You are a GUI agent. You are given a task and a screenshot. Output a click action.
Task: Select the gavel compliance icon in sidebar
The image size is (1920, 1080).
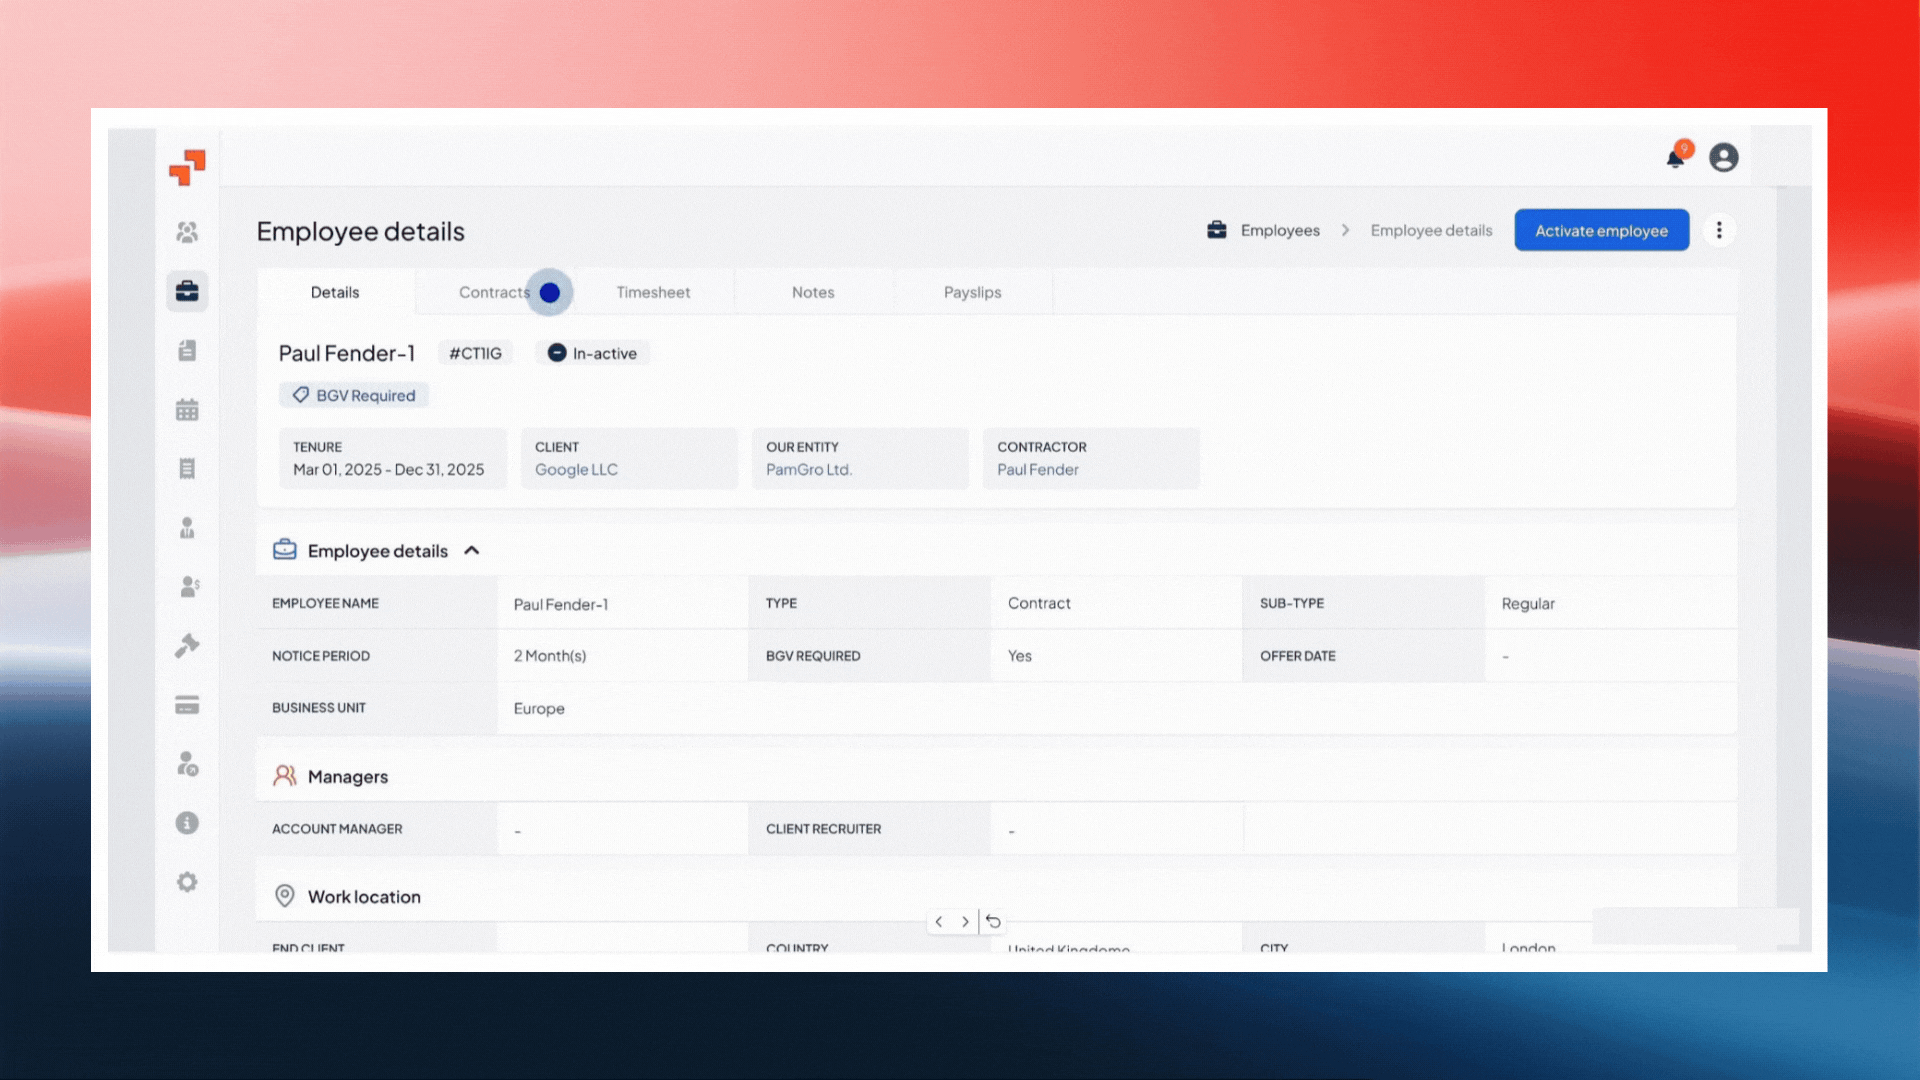[x=187, y=645]
